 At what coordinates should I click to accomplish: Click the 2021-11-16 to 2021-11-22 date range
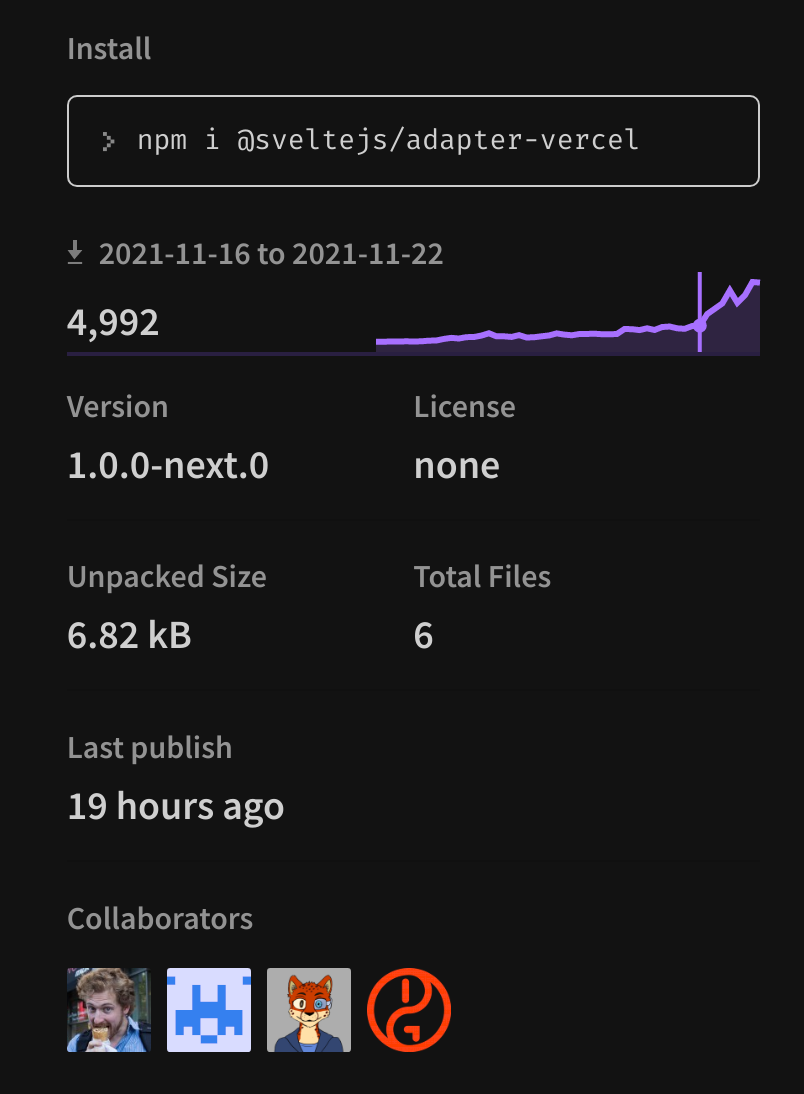[271, 254]
